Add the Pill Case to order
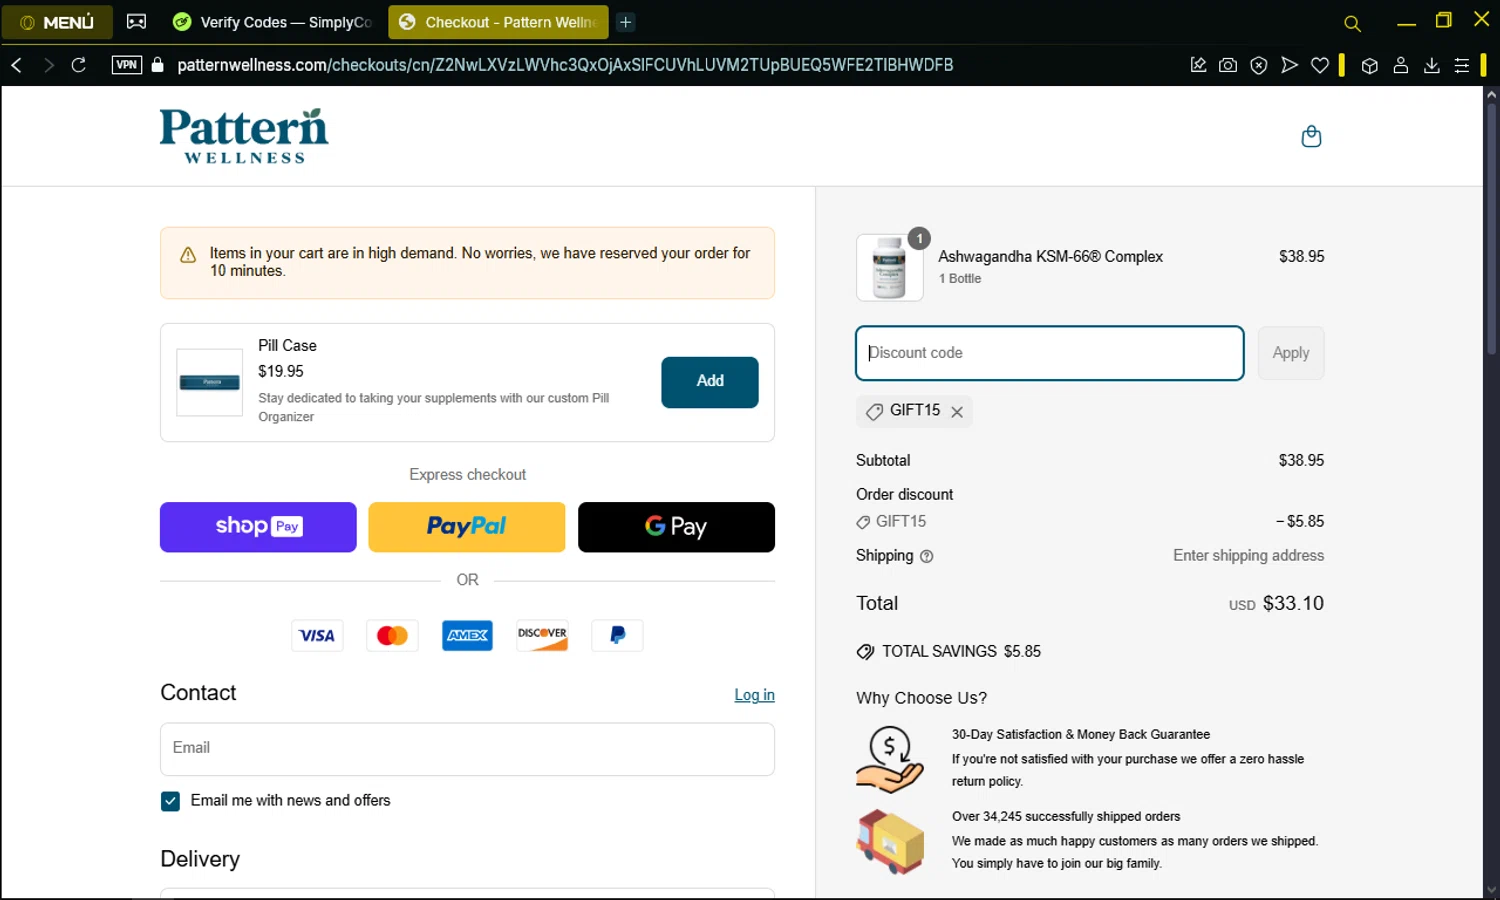This screenshot has width=1500, height=900. point(710,382)
